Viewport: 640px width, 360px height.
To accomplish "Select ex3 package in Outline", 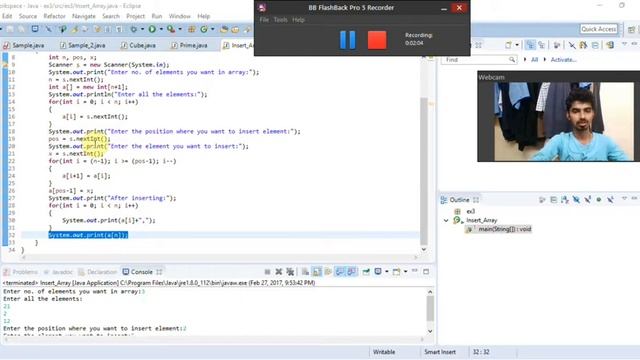I will coord(471,211).
